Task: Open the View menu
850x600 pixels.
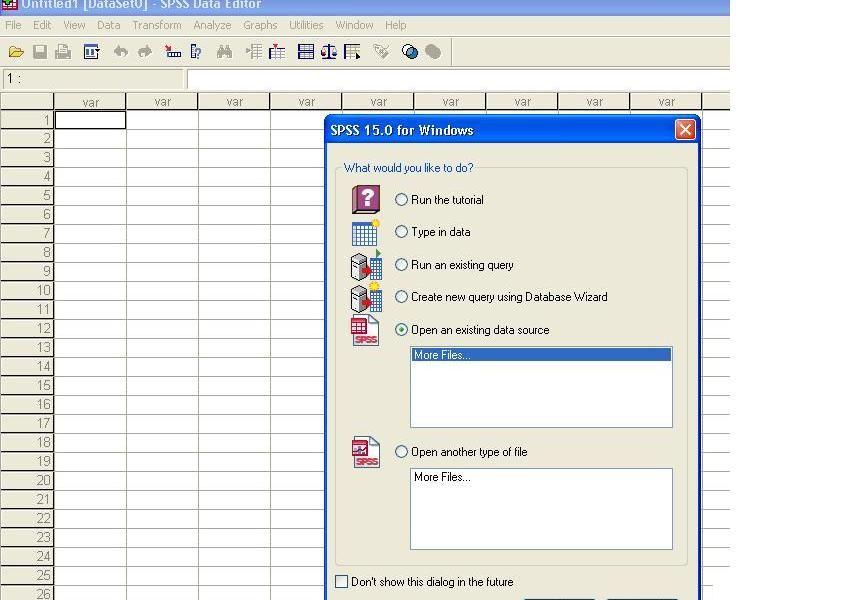Action: [74, 25]
